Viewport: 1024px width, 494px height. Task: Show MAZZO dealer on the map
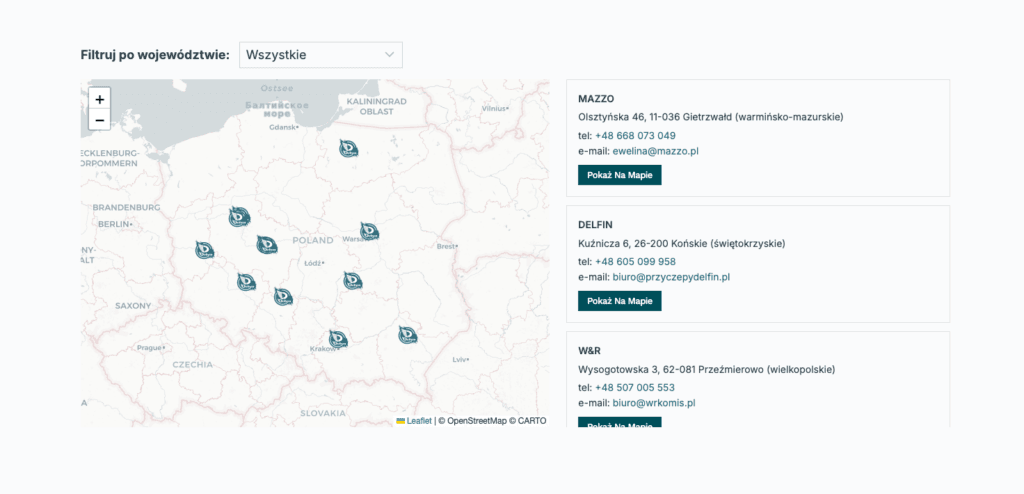click(619, 175)
